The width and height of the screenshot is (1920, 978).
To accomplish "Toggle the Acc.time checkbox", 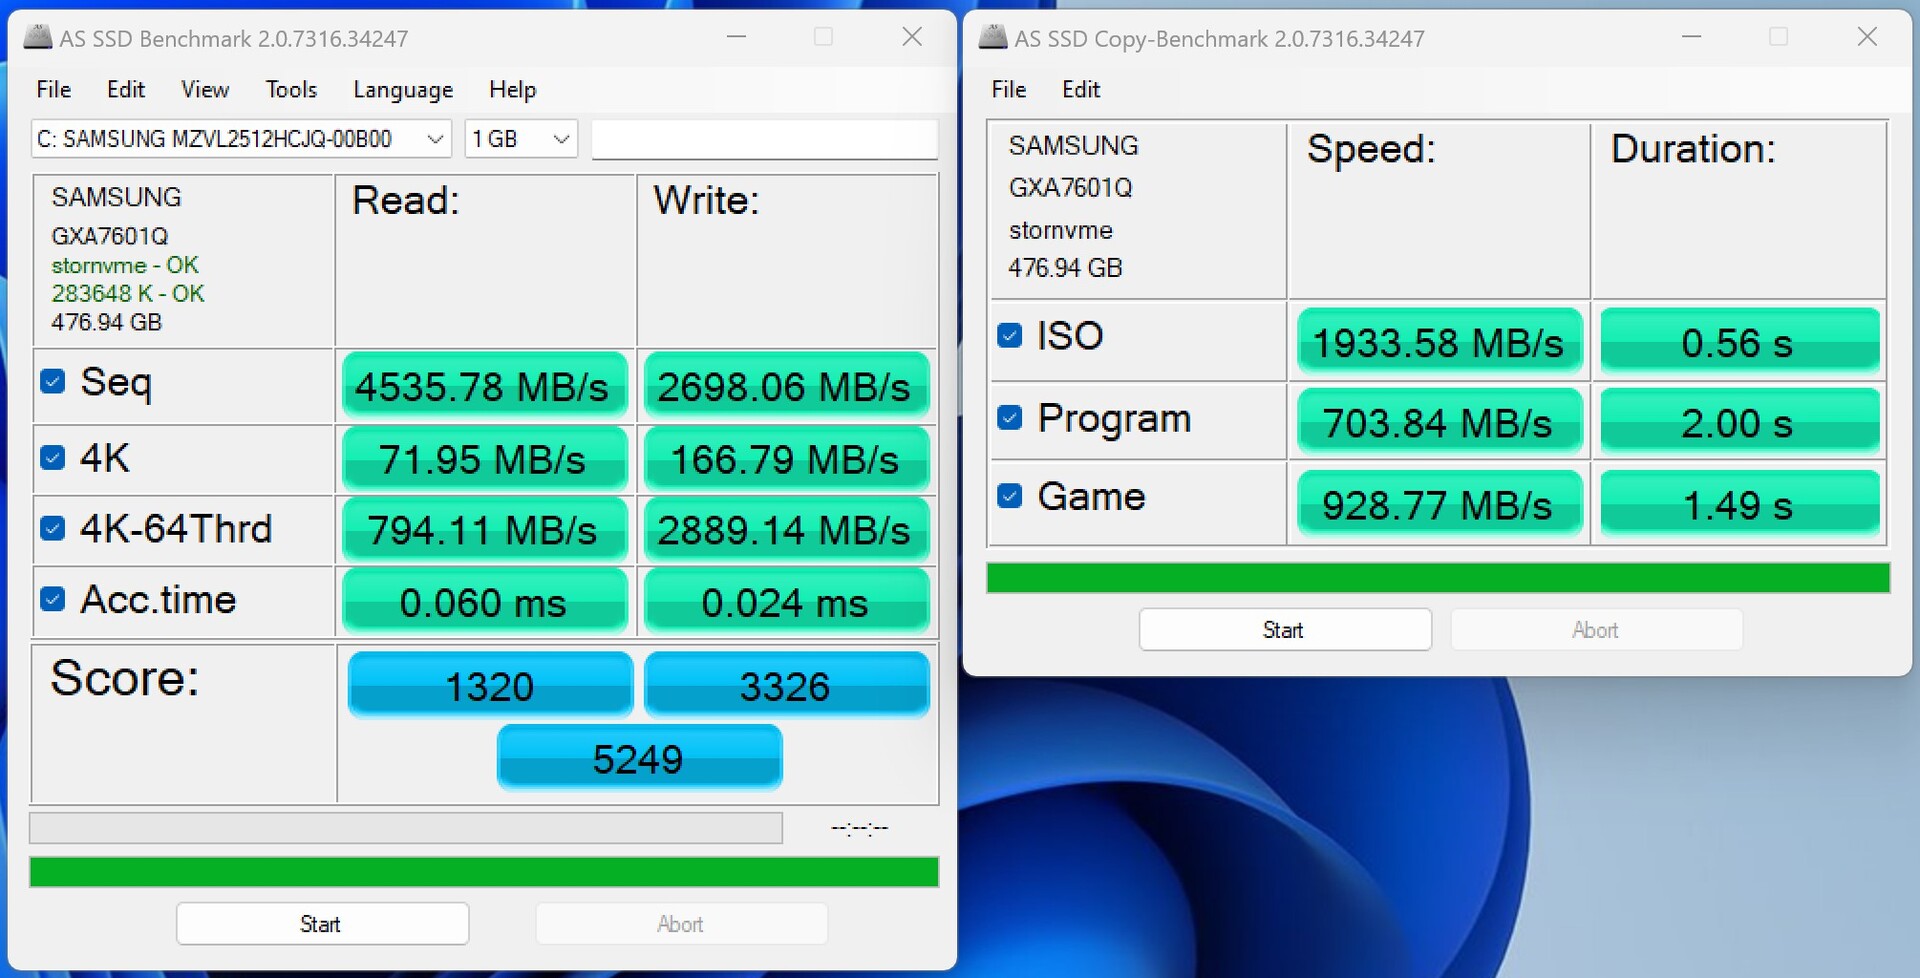I will 53,599.
